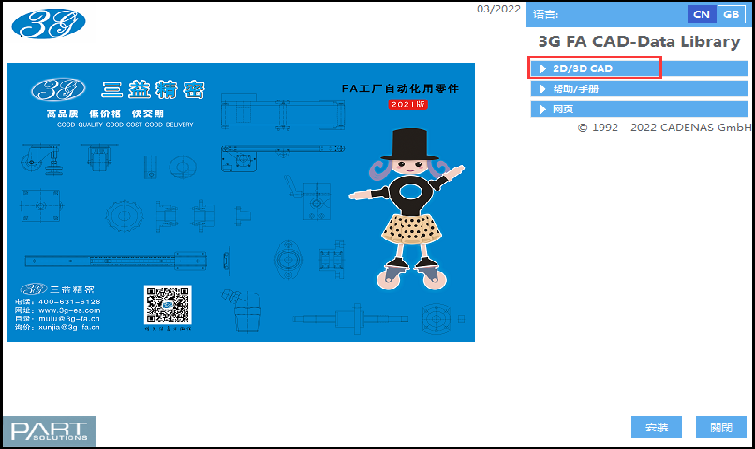
Task: Click the 3G FA CAD-Data Library title
Action: click(639, 42)
